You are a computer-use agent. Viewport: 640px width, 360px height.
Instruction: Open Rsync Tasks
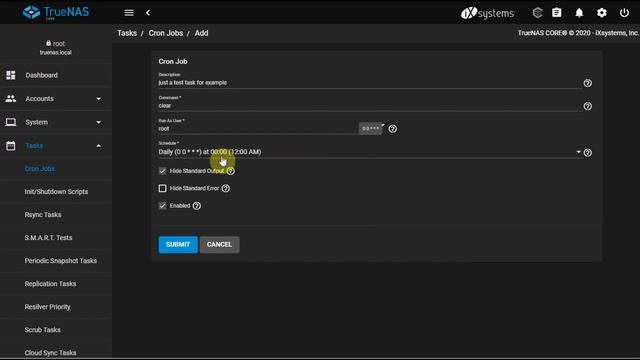tap(43, 215)
